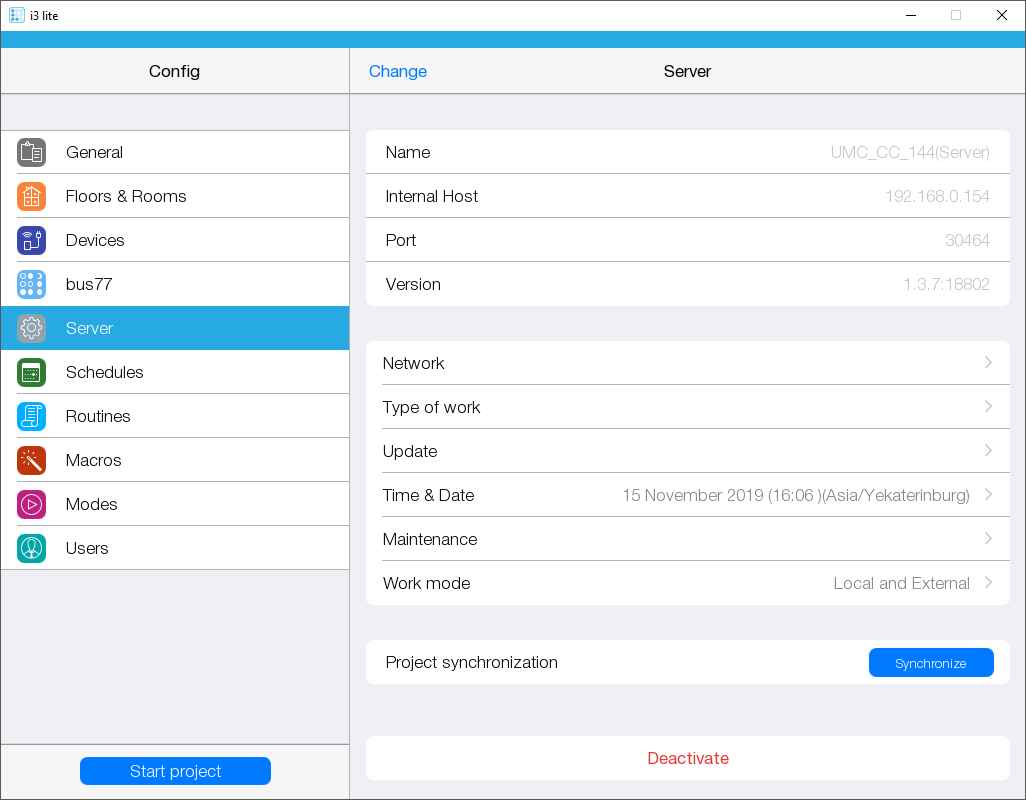Click the Users icon in sidebar
The height and width of the screenshot is (800, 1026).
31,549
